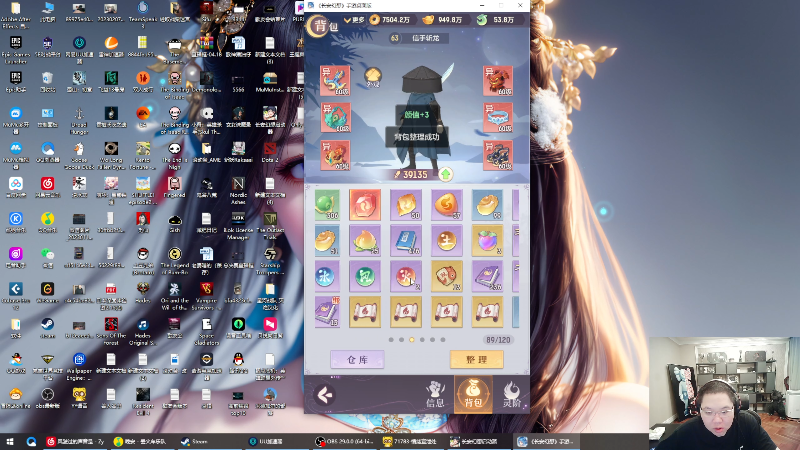
Task: Select the green 风 wind orb item
Action: (x=365, y=276)
